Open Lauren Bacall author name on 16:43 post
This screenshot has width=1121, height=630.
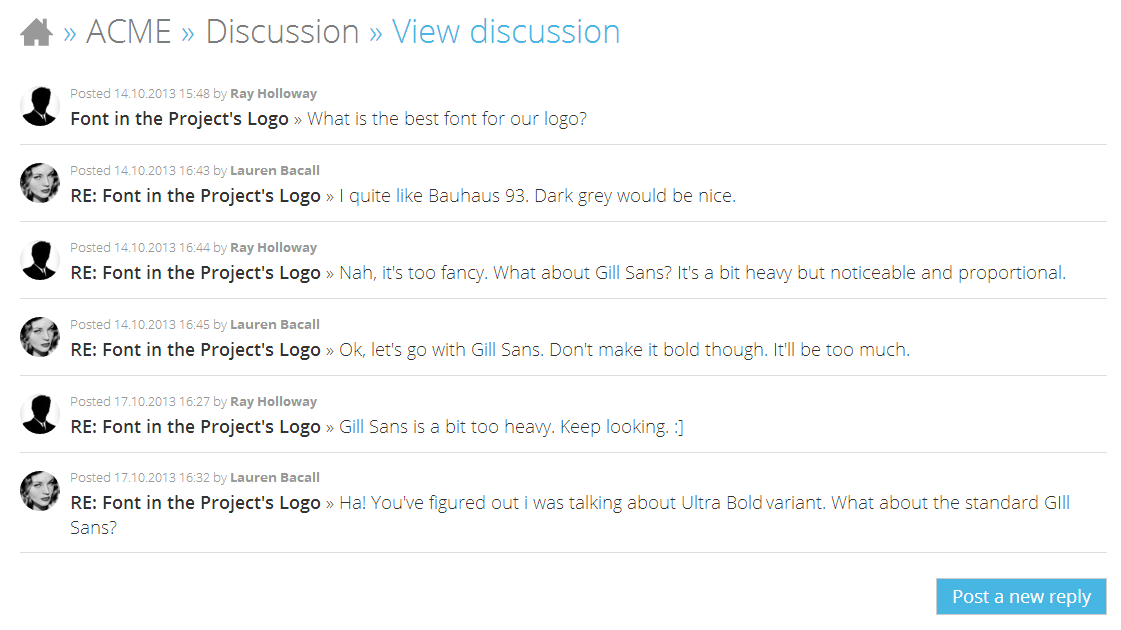[275, 170]
